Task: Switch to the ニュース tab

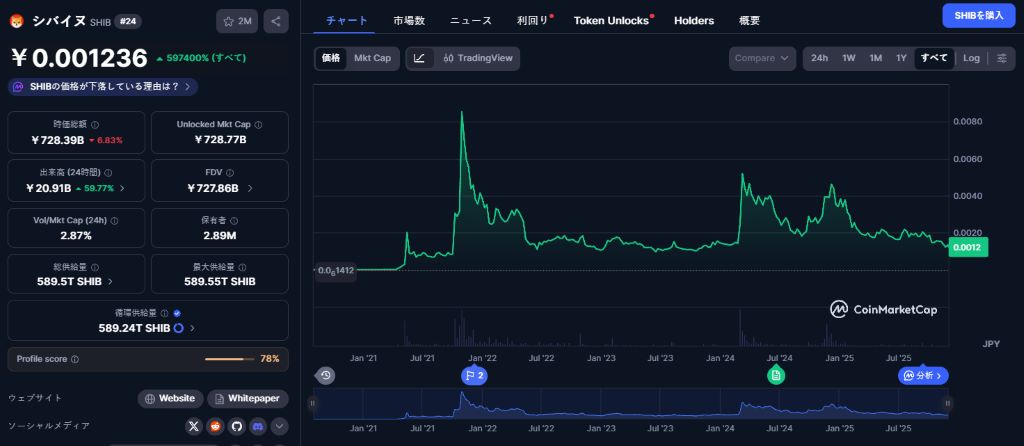Action: point(470,20)
